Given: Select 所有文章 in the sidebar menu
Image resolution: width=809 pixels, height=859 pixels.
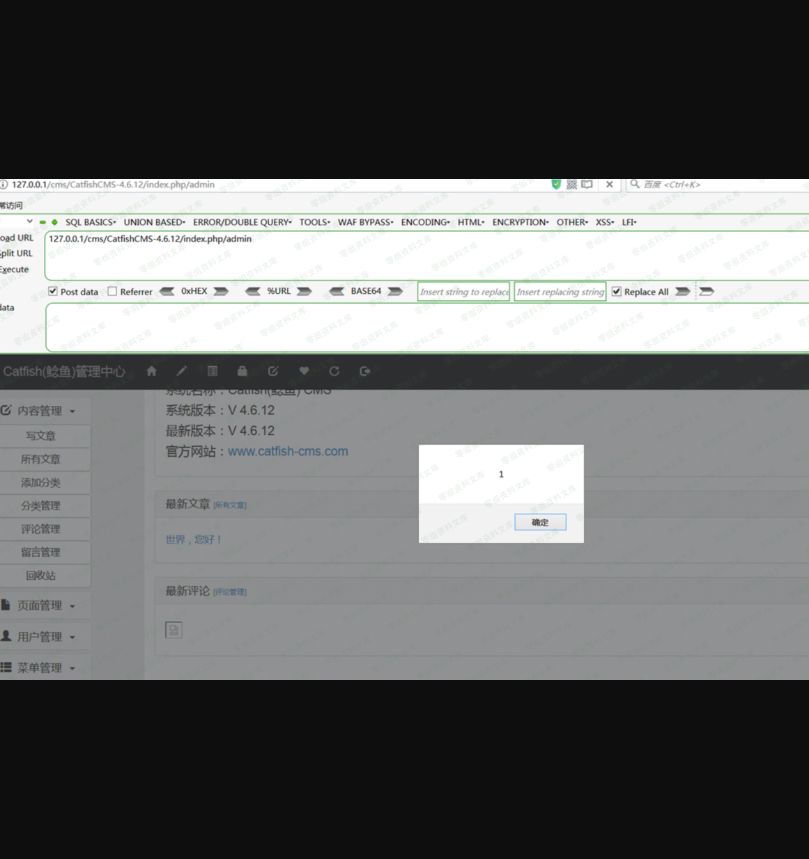Looking at the screenshot, I should click(41, 460).
